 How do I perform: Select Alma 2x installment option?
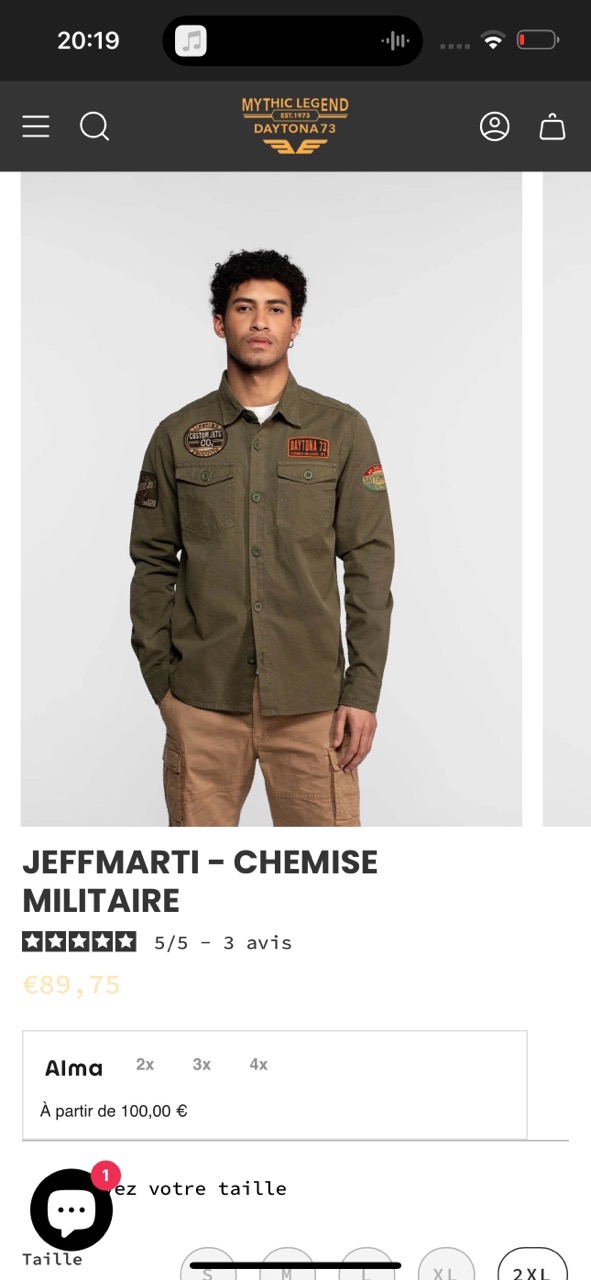point(145,1065)
